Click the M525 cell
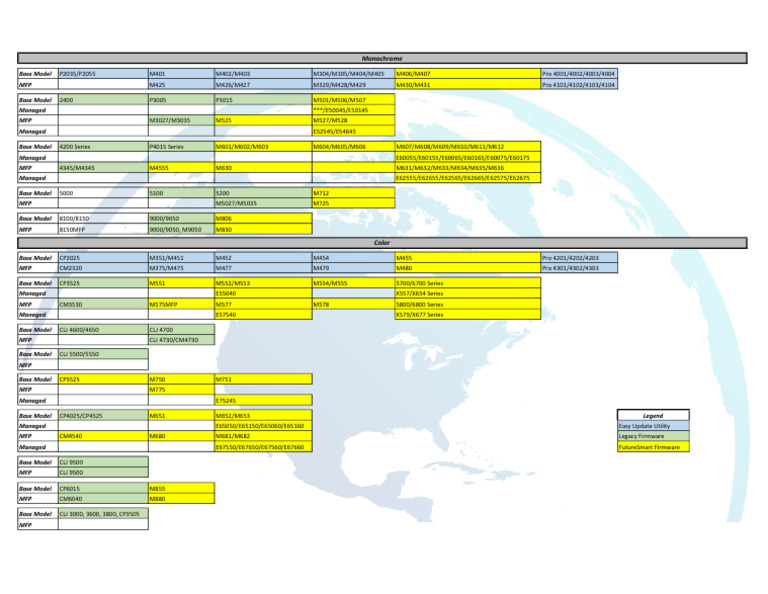Image resolution: width=768 pixels, height=594 pixels. point(264,120)
